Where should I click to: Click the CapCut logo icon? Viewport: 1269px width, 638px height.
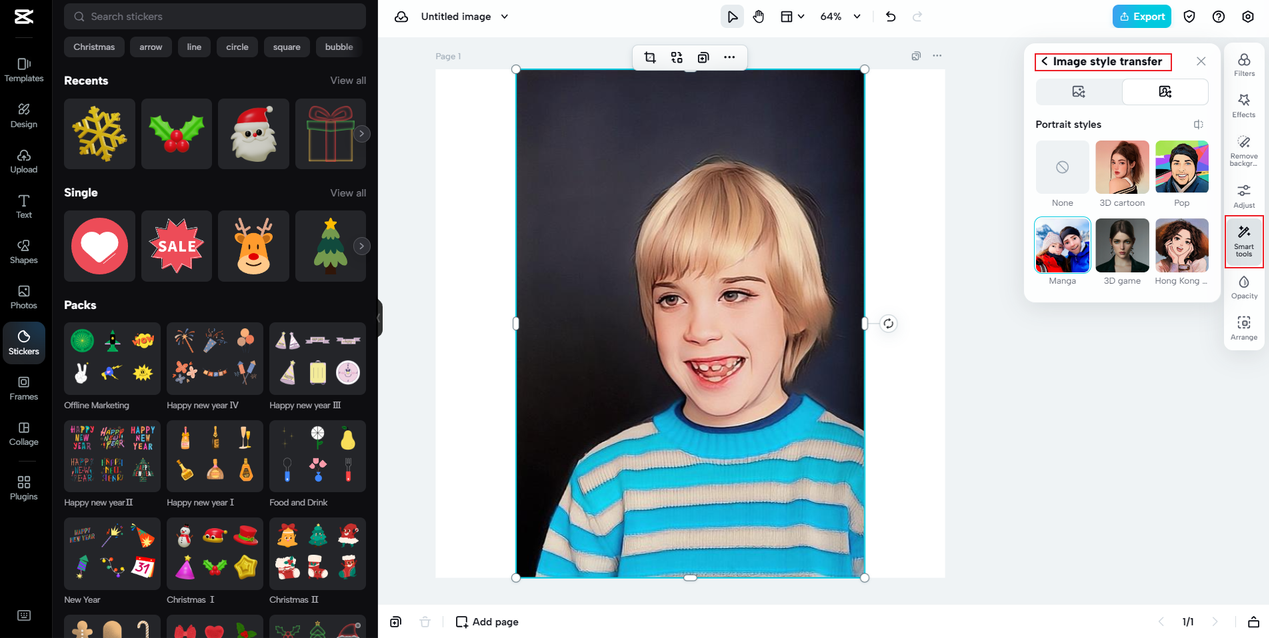coord(24,16)
